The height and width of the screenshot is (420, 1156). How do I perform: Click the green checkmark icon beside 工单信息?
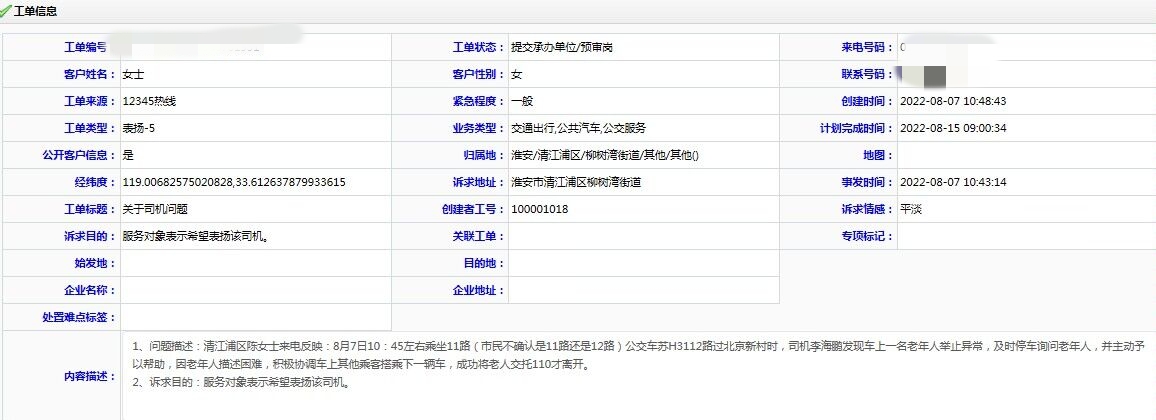coord(6,12)
